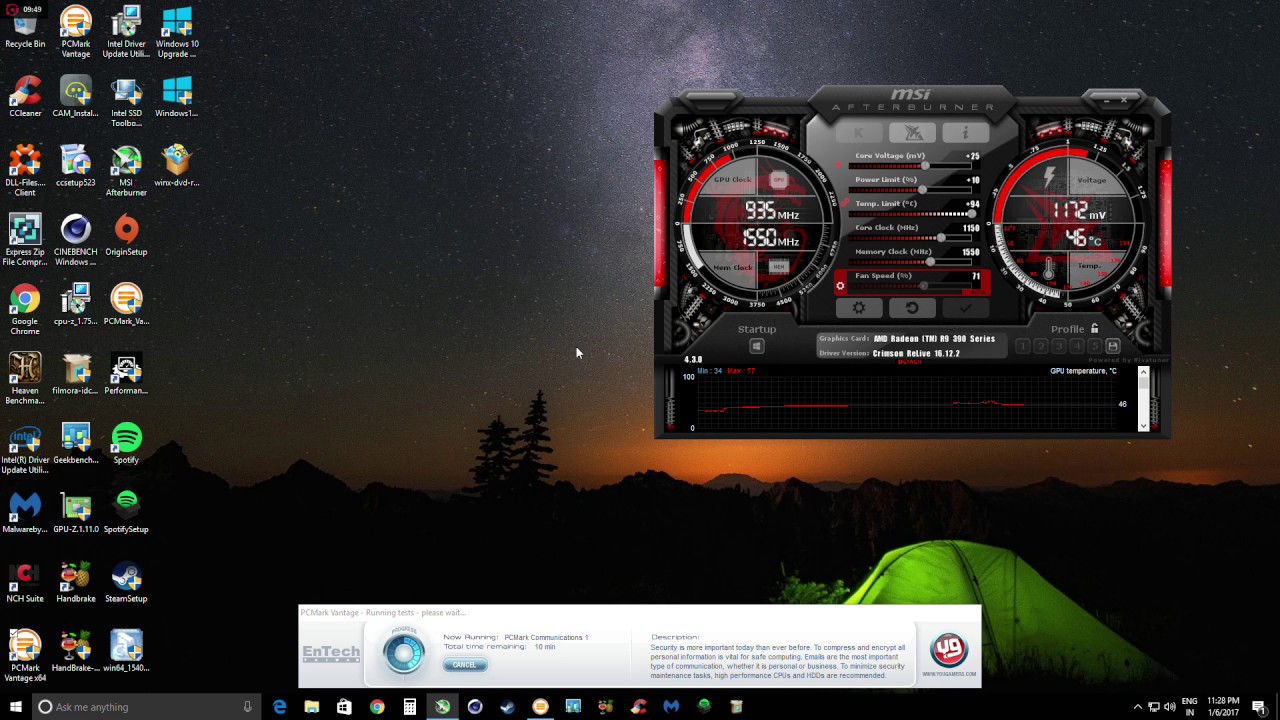The image size is (1280, 720).
Task: Select the CCleaner desktop icon
Action: click(25, 97)
